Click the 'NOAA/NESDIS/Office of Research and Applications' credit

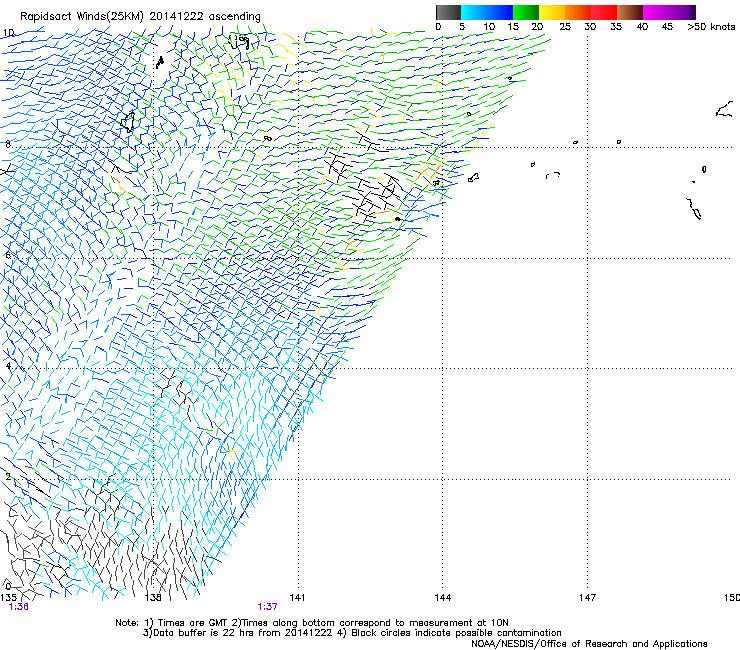tap(589, 644)
